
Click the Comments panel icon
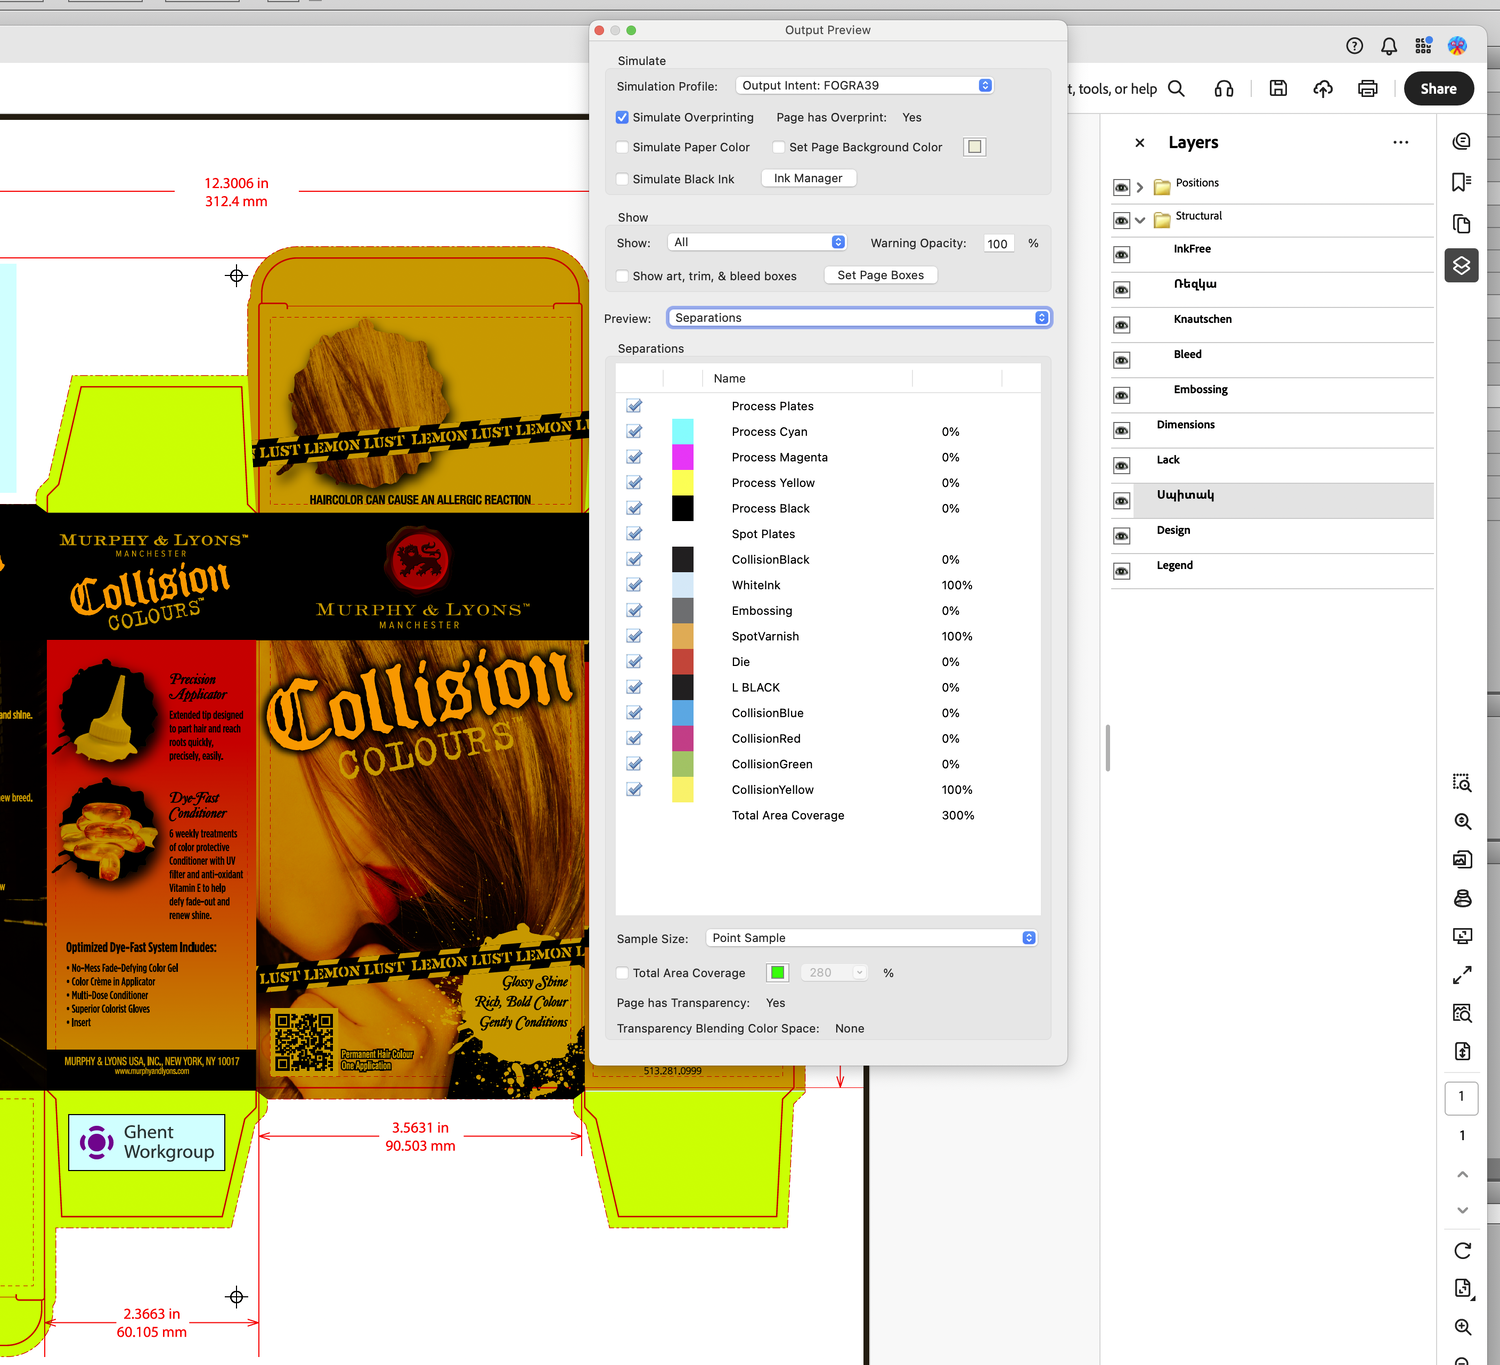(x=1461, y=141)
